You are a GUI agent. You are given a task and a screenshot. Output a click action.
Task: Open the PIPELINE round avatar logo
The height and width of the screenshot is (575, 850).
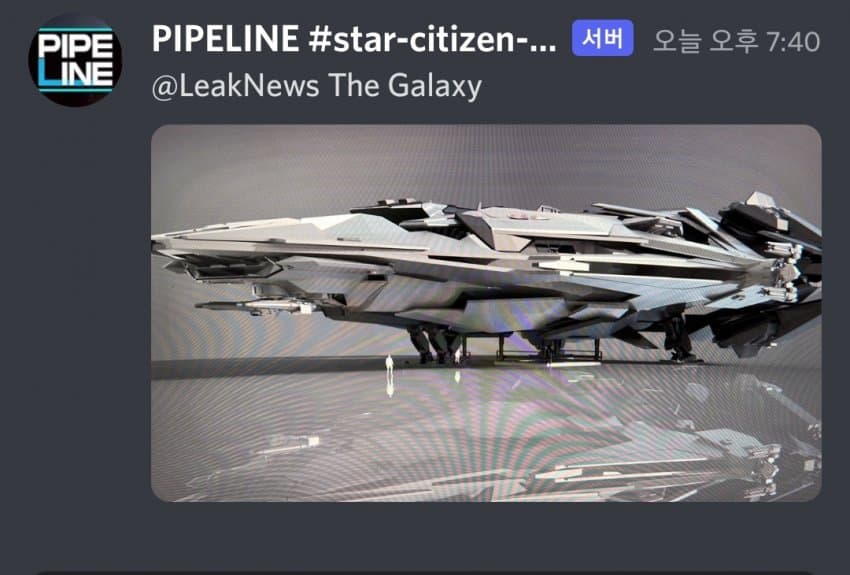point(75,60)
